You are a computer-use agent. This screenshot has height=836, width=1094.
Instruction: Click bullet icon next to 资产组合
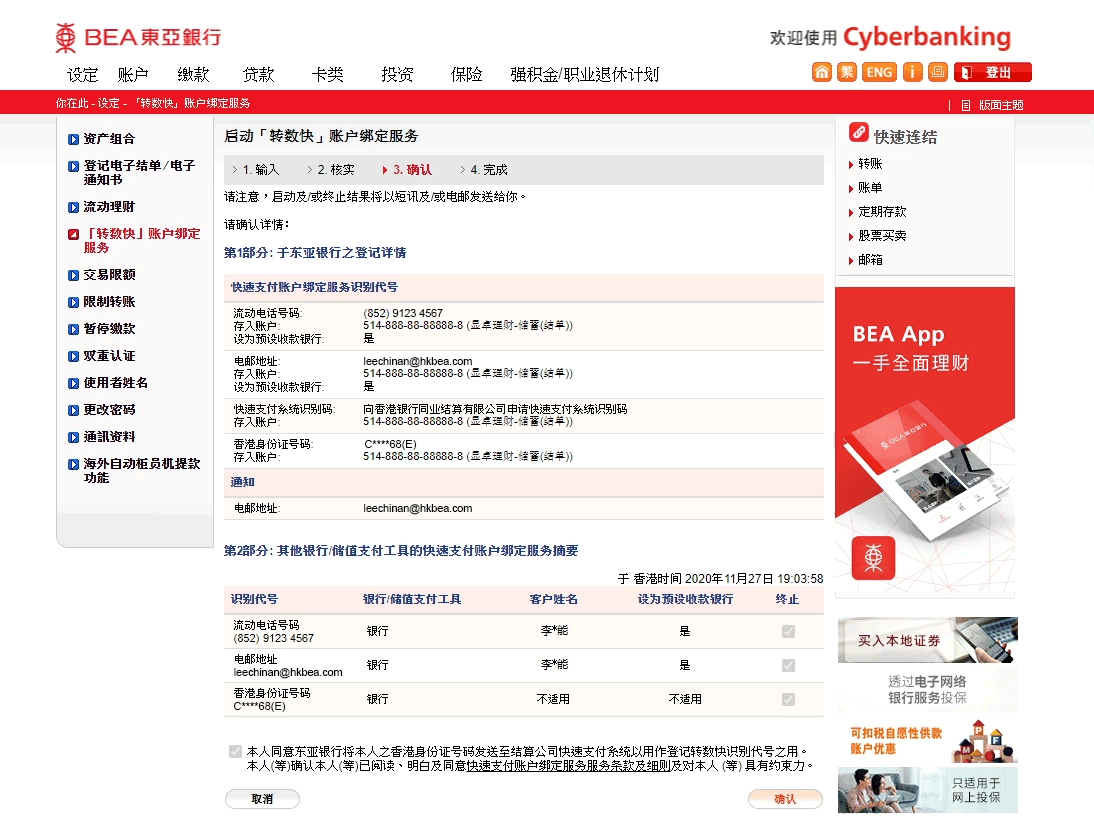pyautogui.click(x=73, y=140)
